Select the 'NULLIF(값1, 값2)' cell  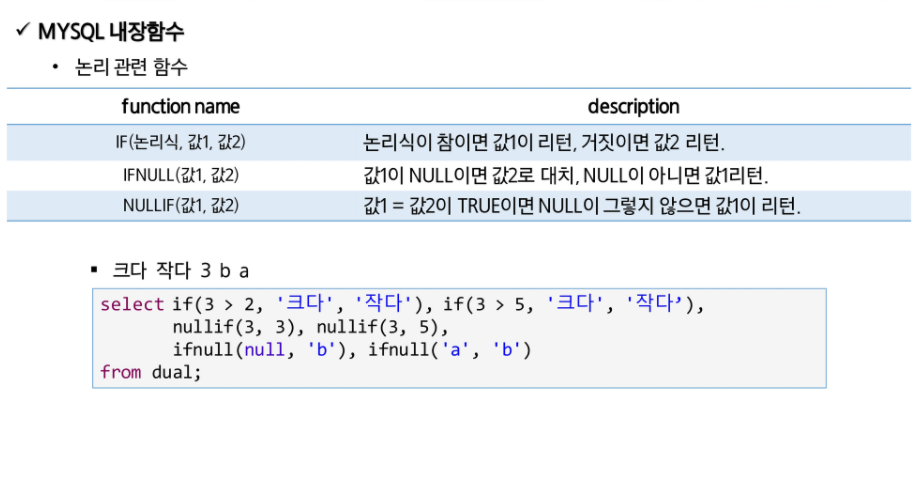[180, 206]
